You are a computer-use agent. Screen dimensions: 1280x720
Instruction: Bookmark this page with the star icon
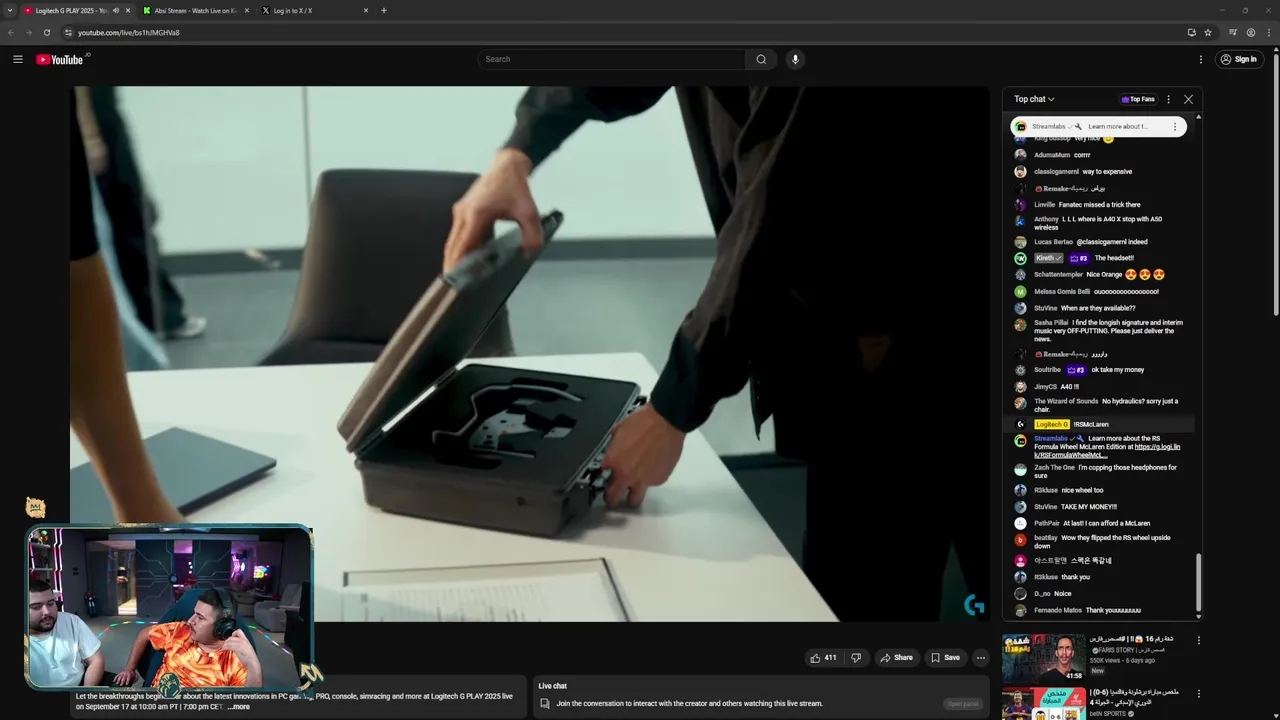pos(1208,32)
